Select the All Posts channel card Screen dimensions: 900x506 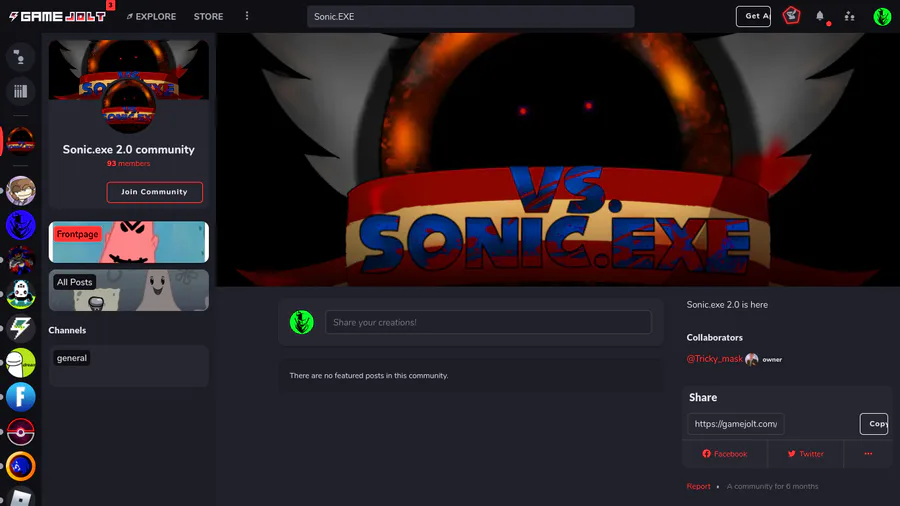129,290
